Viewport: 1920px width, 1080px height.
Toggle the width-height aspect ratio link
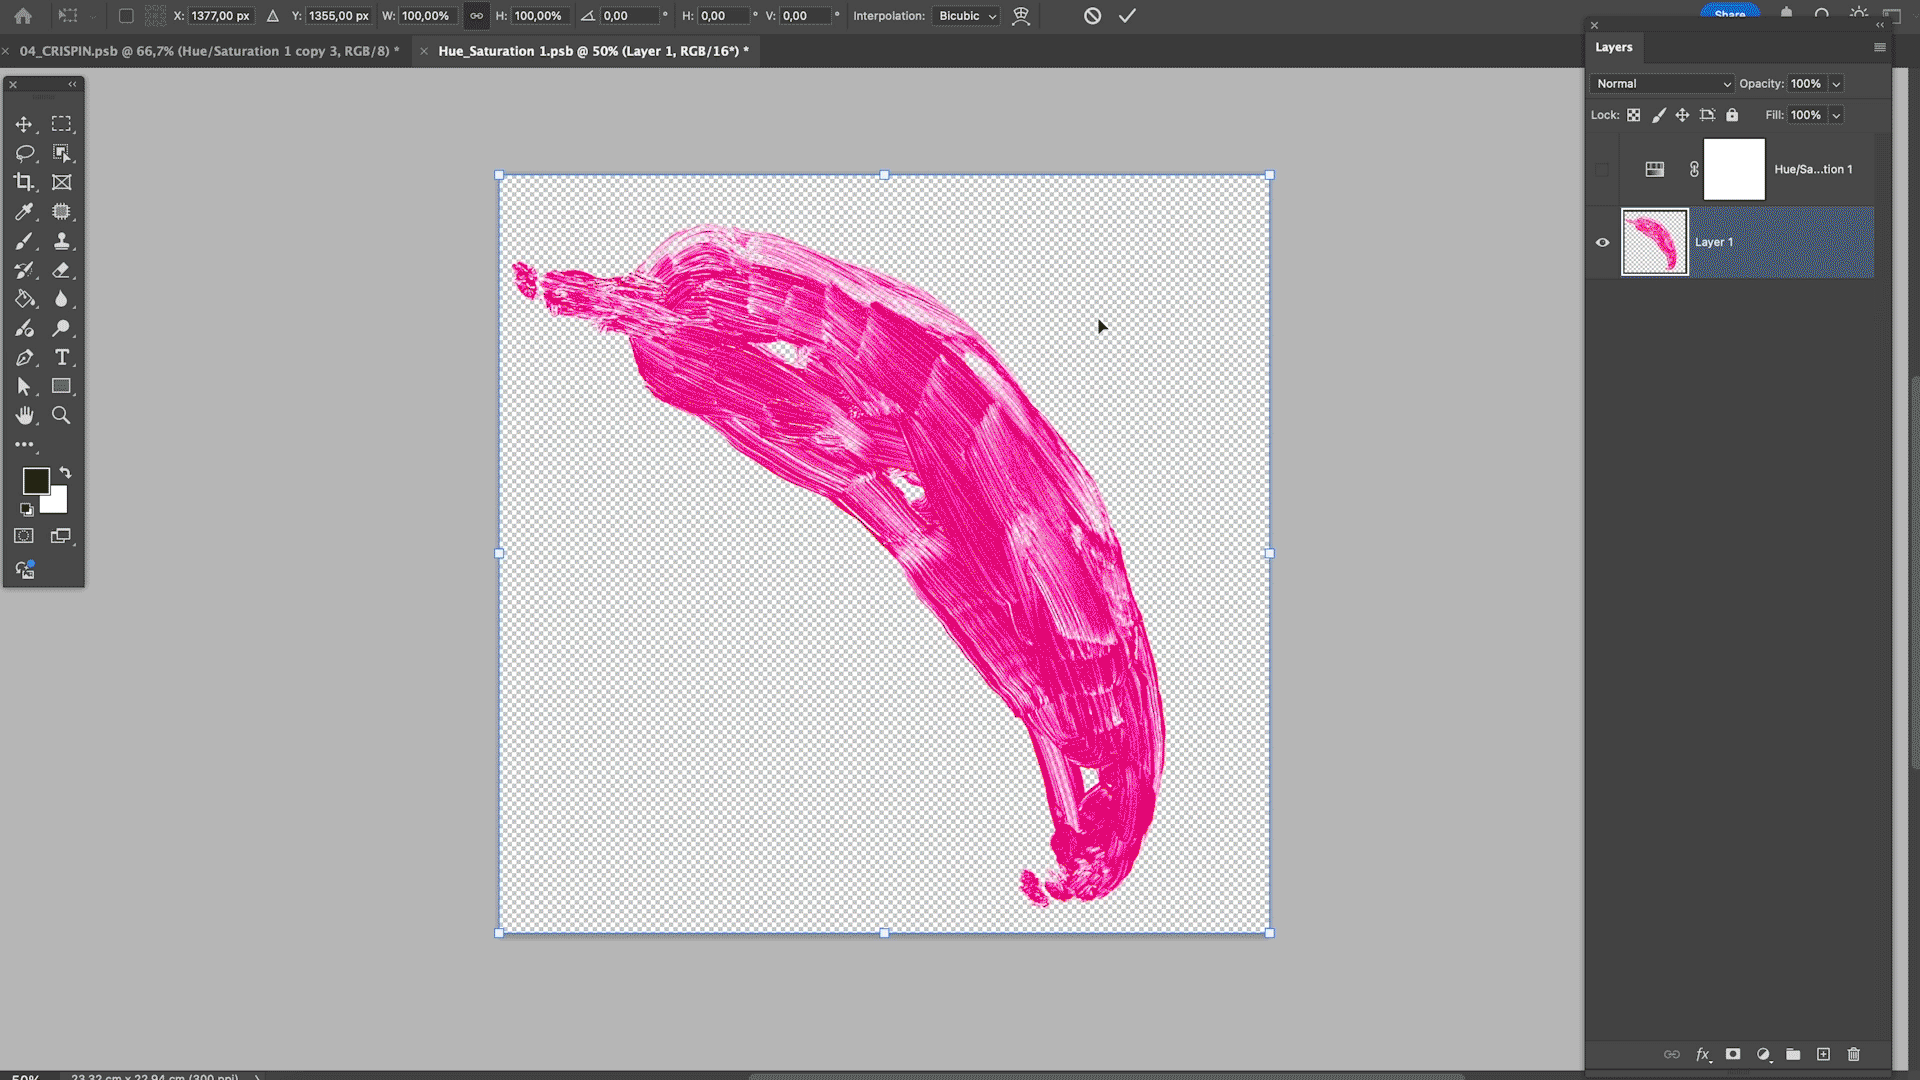click(x=476, y=16)
